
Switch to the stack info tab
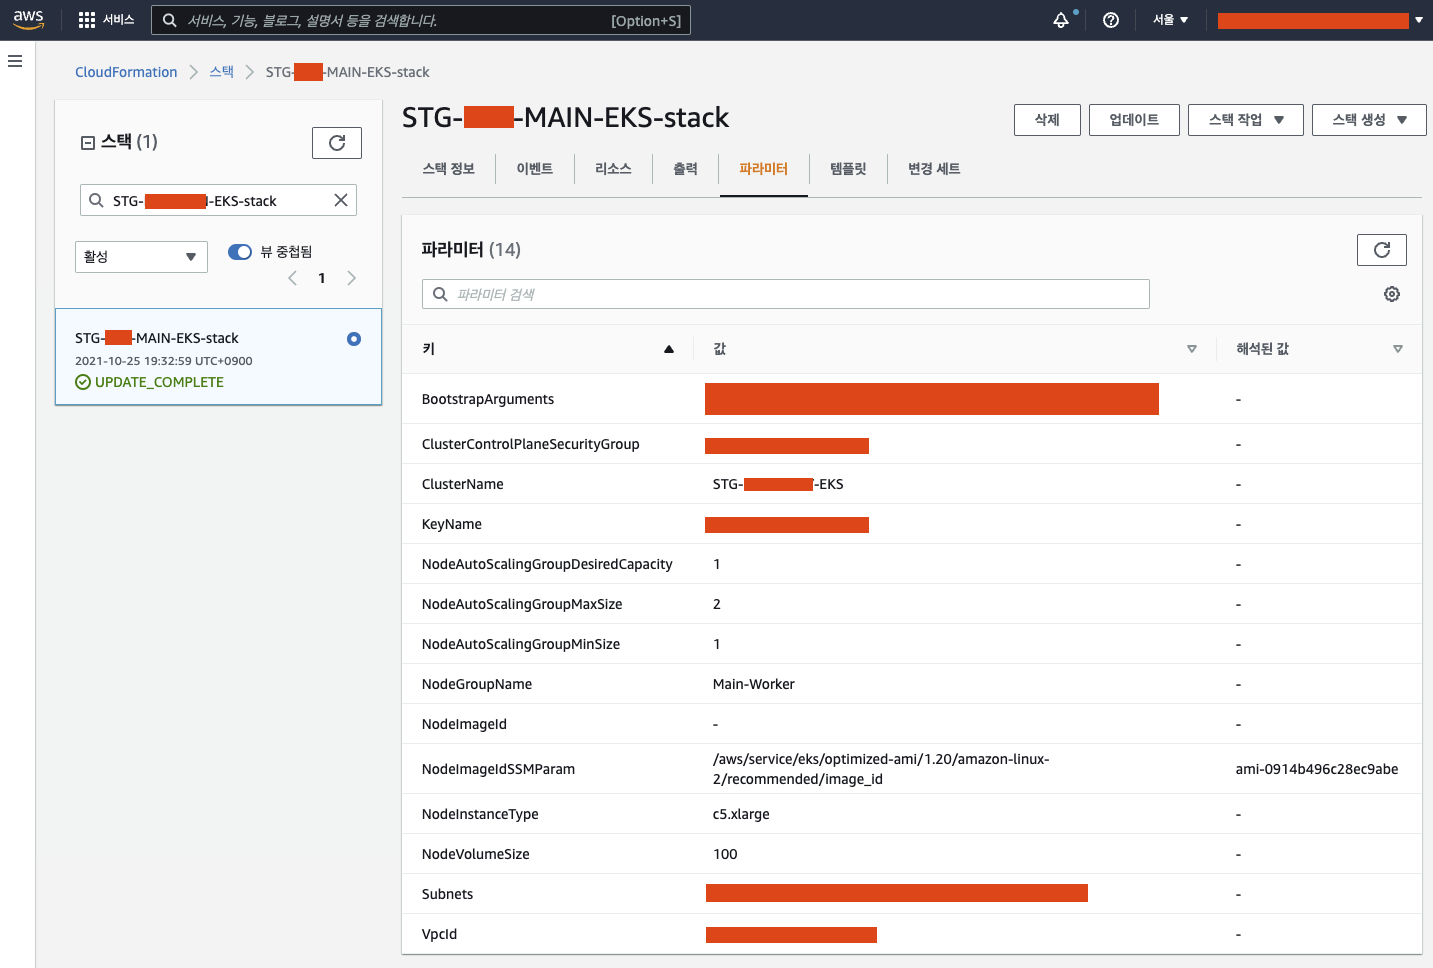448,169
